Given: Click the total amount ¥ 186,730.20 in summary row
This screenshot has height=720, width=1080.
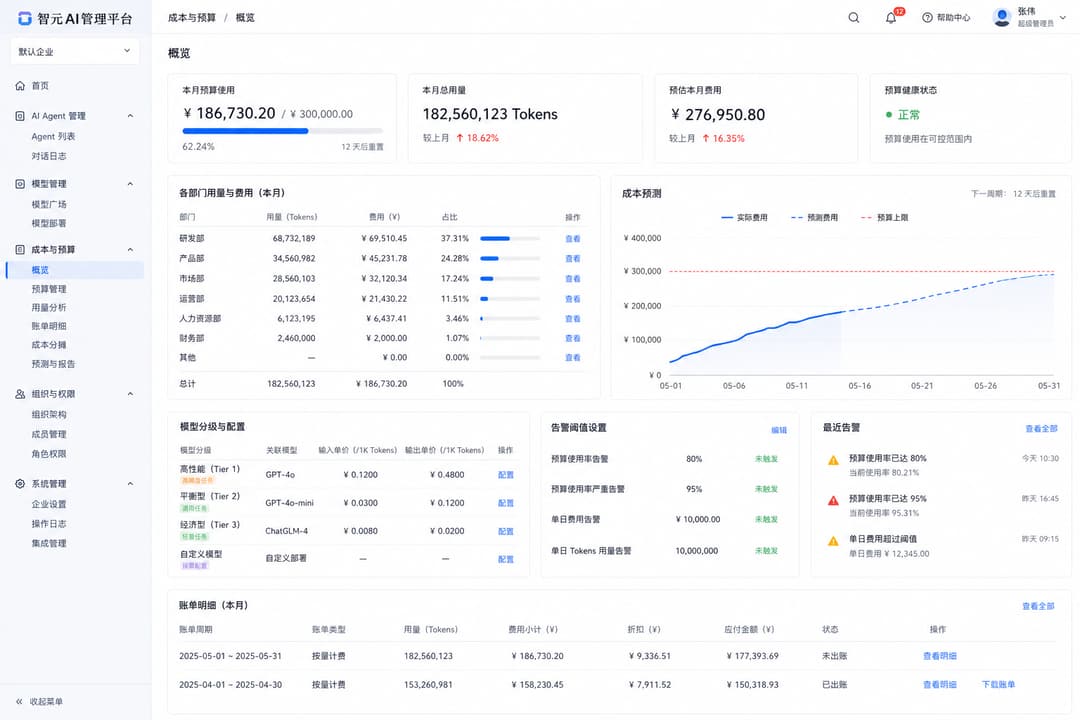Looking at the screenshot, I should point(382,384).
